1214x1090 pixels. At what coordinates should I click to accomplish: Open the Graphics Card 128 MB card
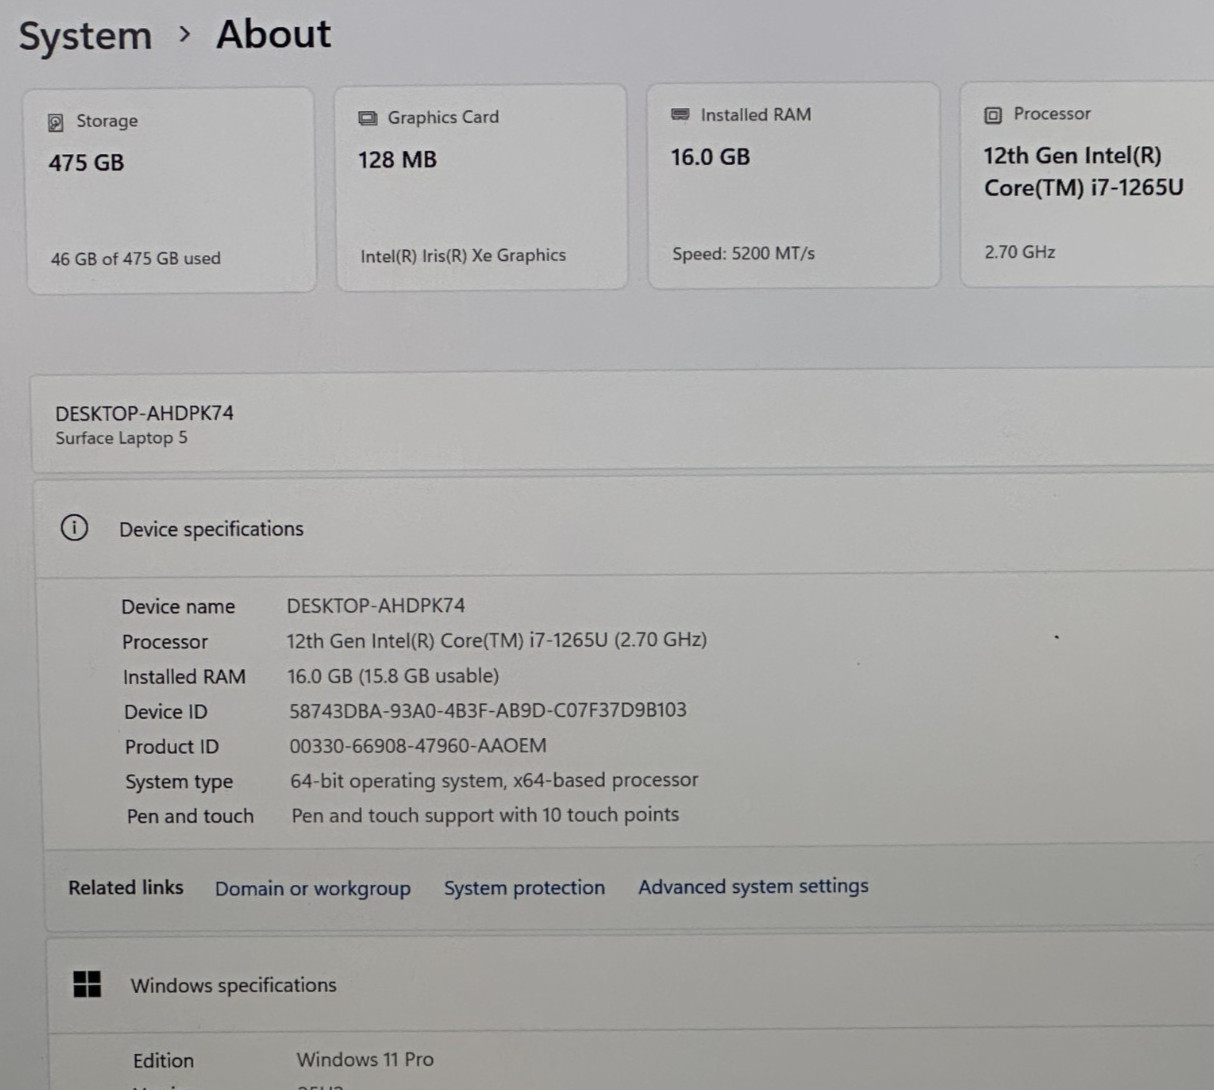(x=481, y=187)
